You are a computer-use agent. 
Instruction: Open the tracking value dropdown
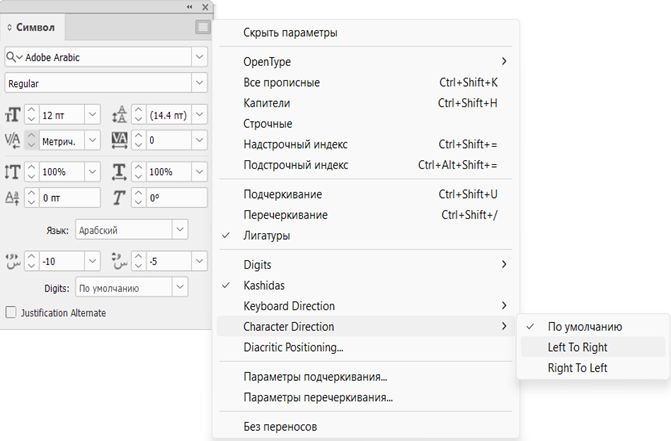(199, 140)
